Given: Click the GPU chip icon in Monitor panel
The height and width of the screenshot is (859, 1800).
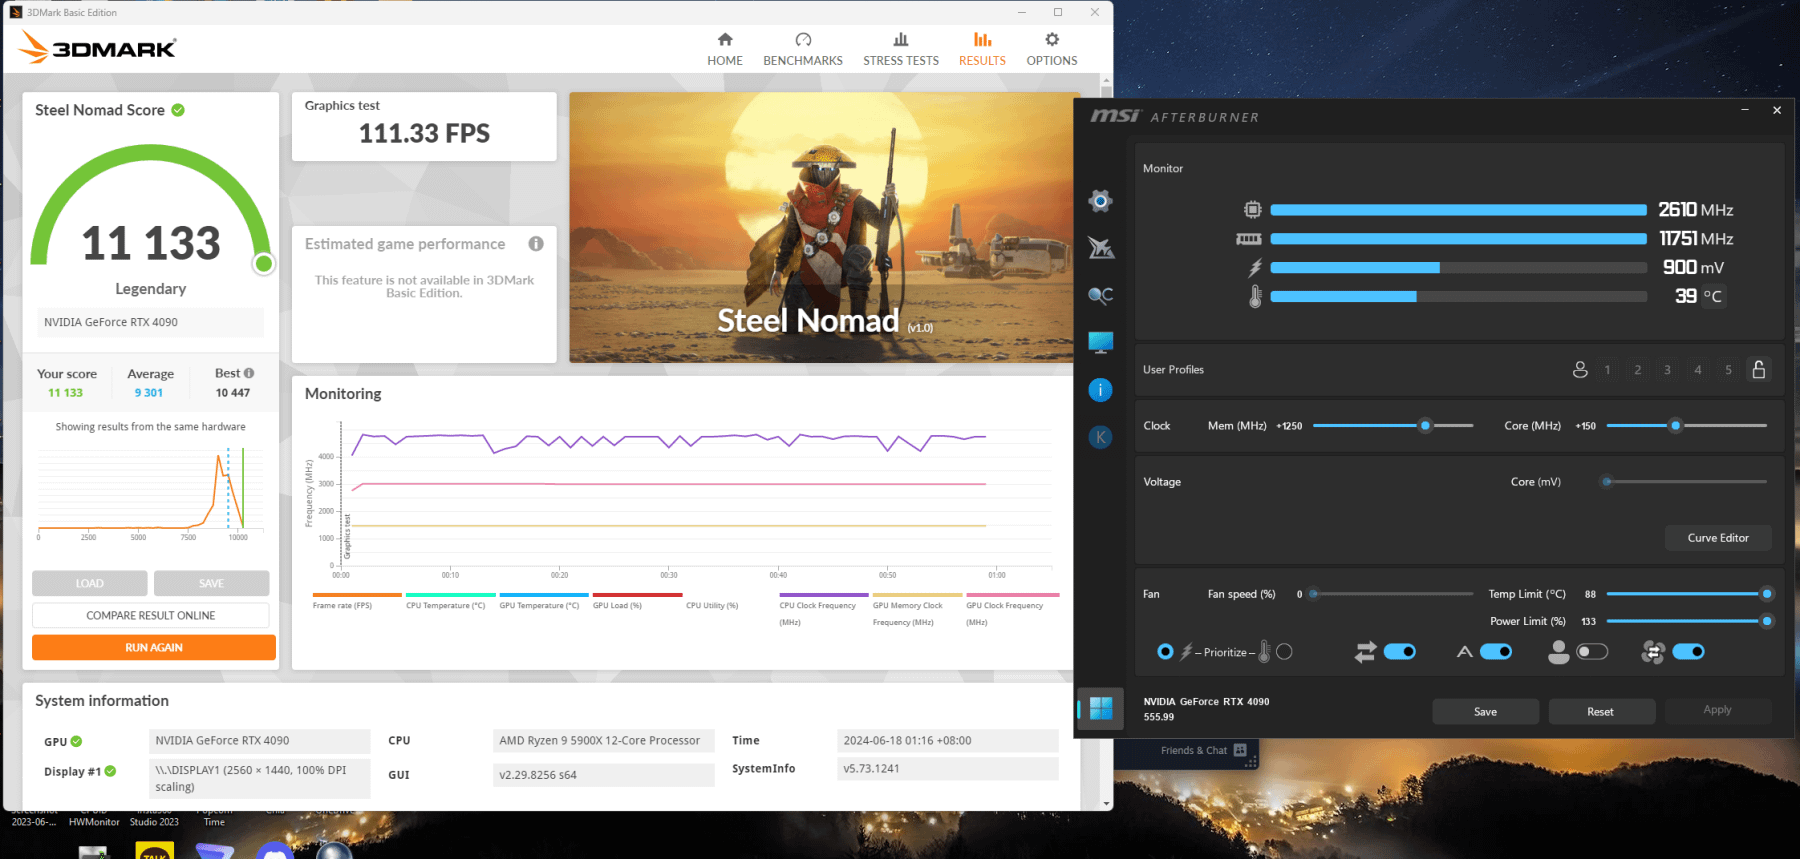Looking at the screenshot, I should (x=1252, y=210).
